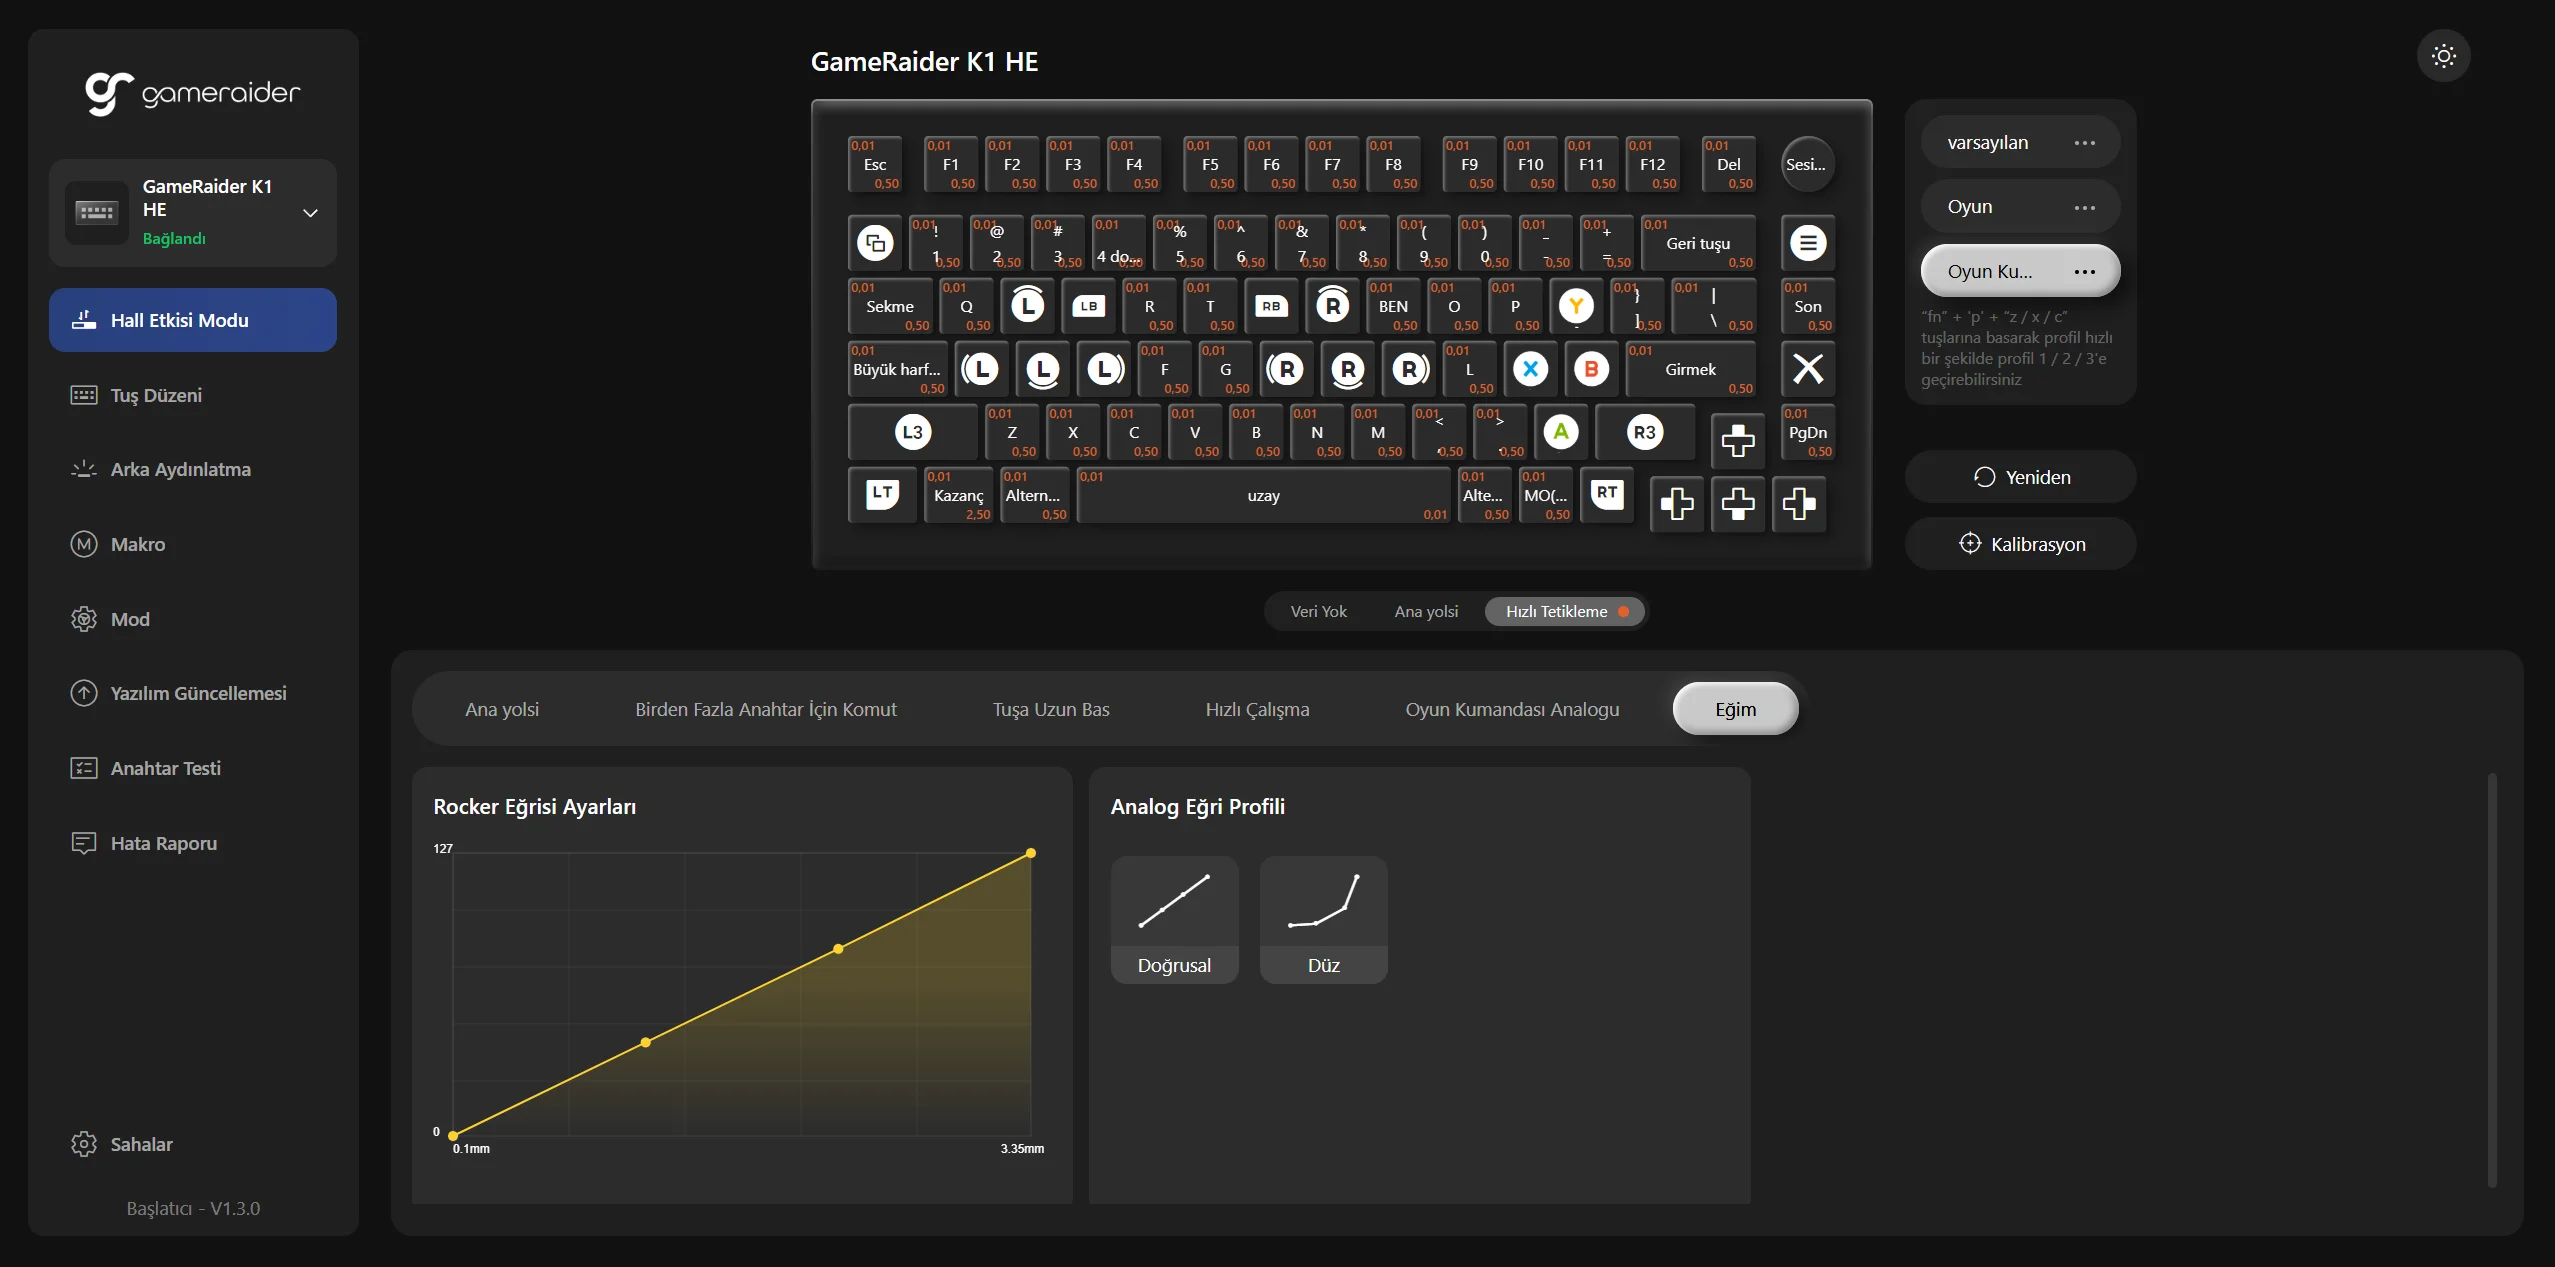Click the LT trigger key
Viewport: 2555px width, 1267px height.
click(x=882, y=494)
